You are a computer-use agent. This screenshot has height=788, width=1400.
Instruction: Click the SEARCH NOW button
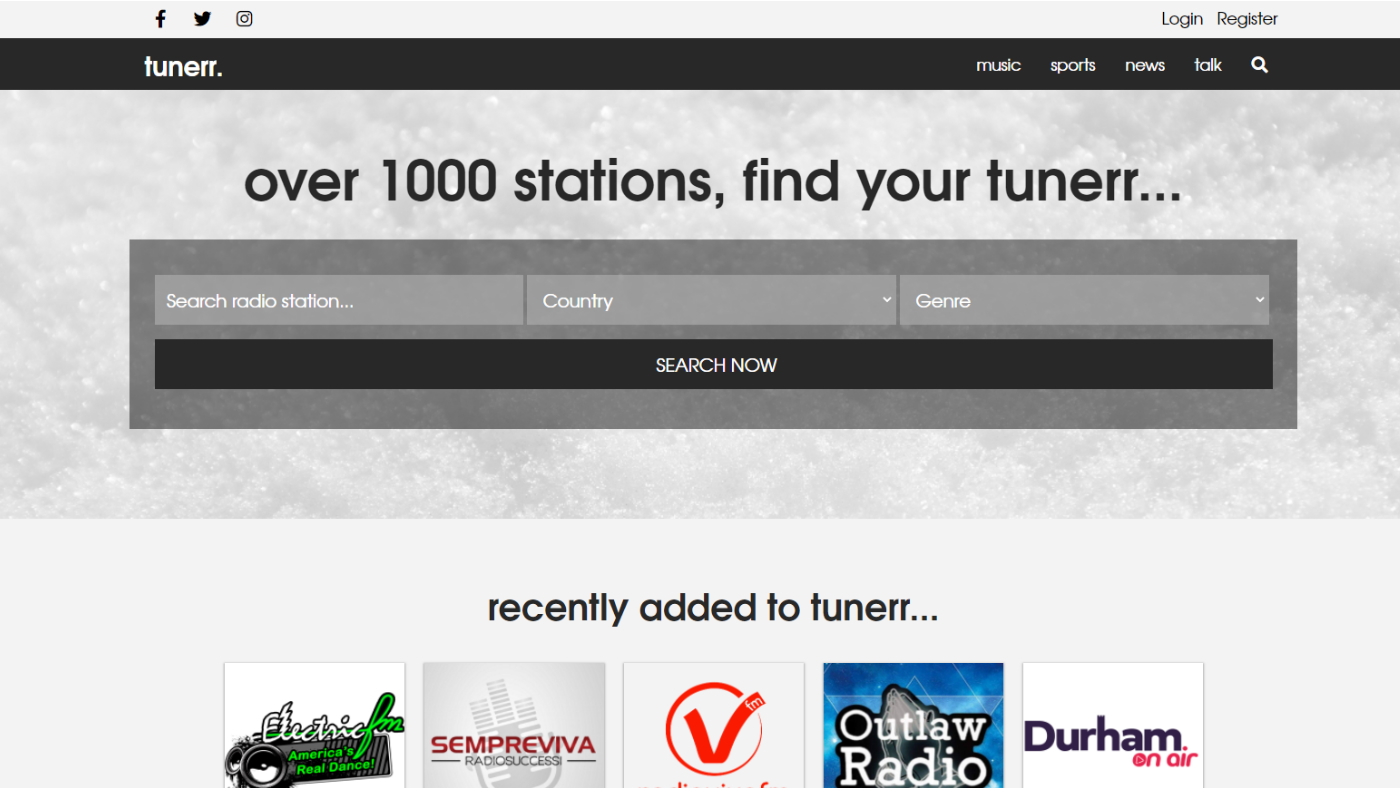point(714,364)
